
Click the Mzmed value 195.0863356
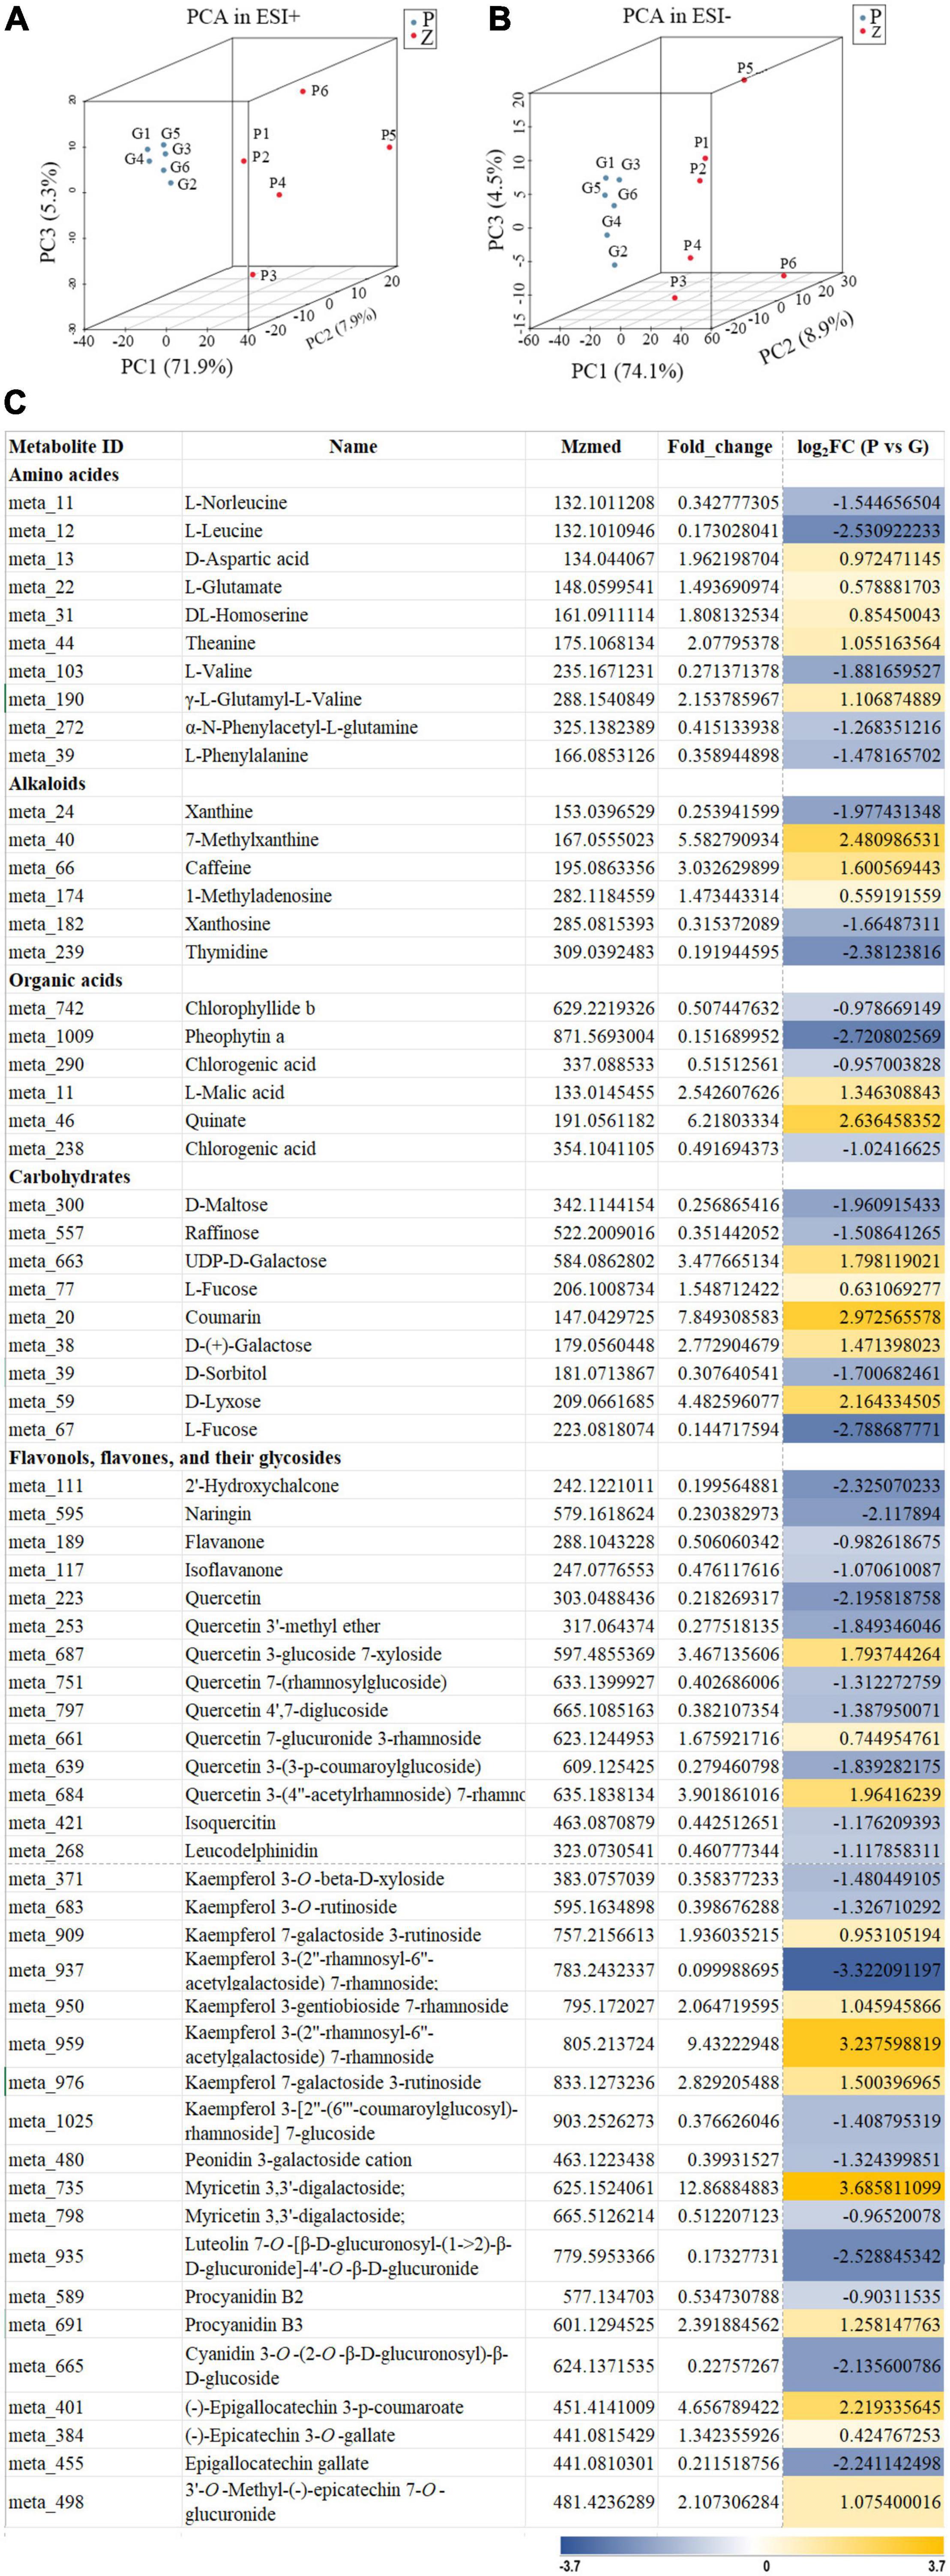pos(604,868)
